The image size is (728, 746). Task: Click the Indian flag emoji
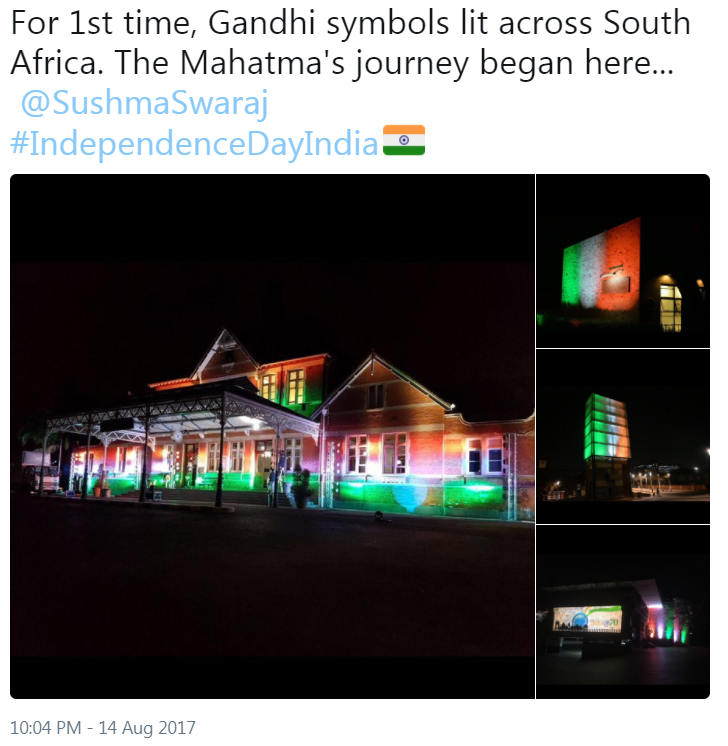point(404,140)
